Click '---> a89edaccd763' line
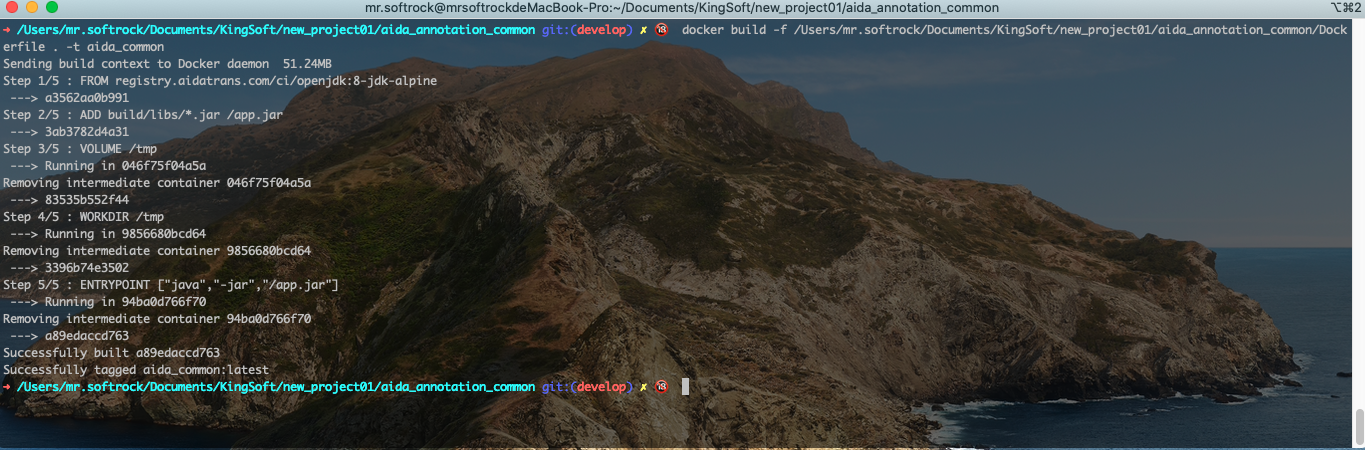The height and width of the screenshot is (450, 1365). point(69,335)
